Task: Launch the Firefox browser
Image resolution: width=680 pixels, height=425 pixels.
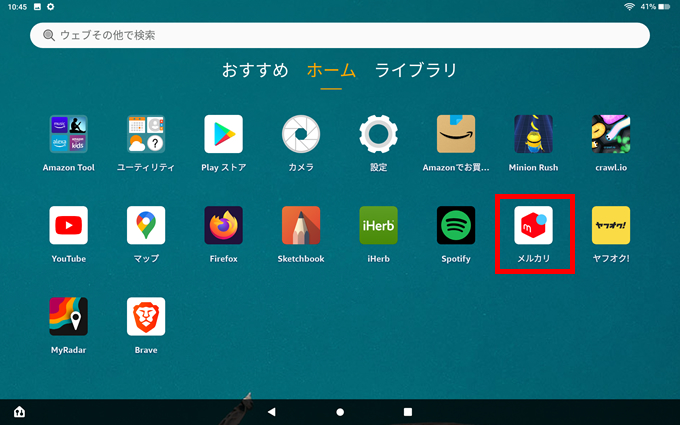Action: [x=223, y=225]
